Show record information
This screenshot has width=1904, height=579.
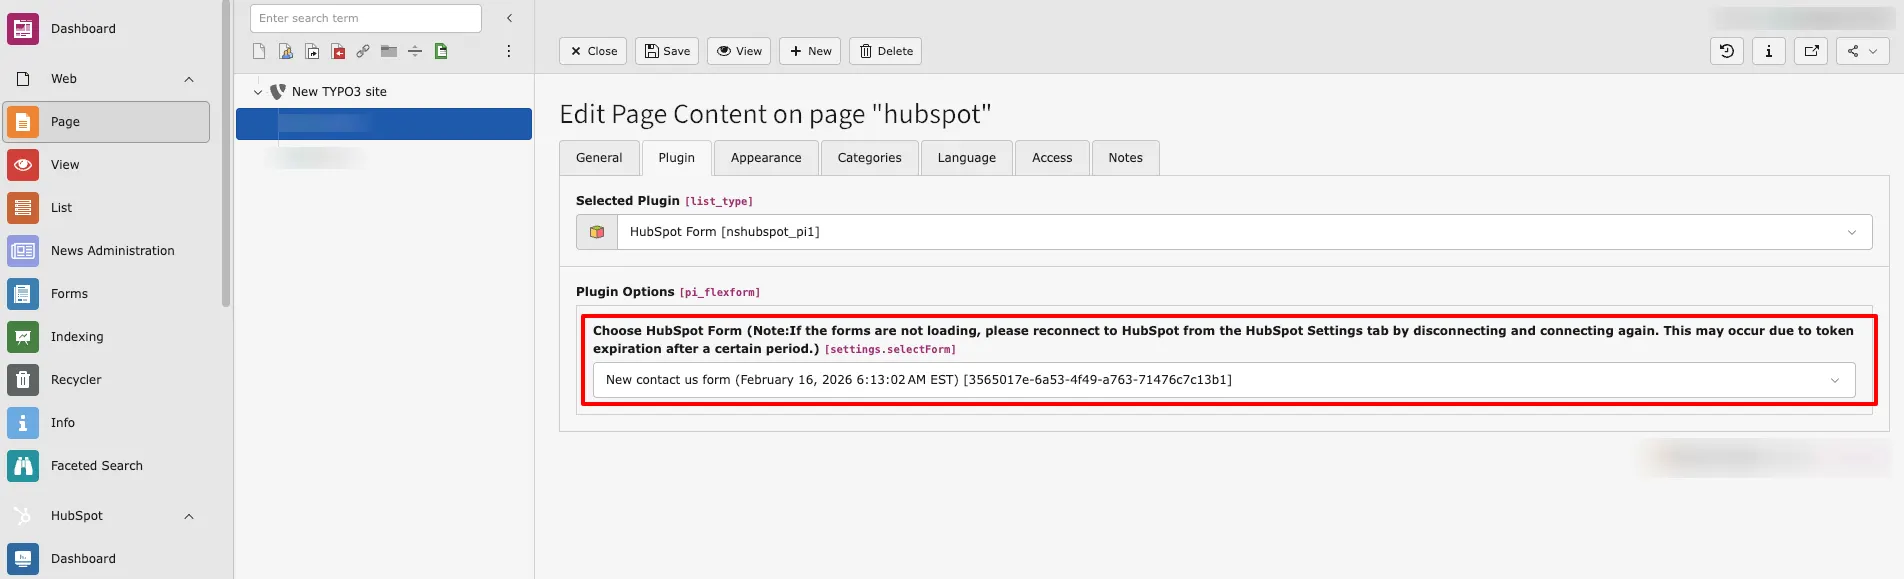click(x=1769, y=51)
